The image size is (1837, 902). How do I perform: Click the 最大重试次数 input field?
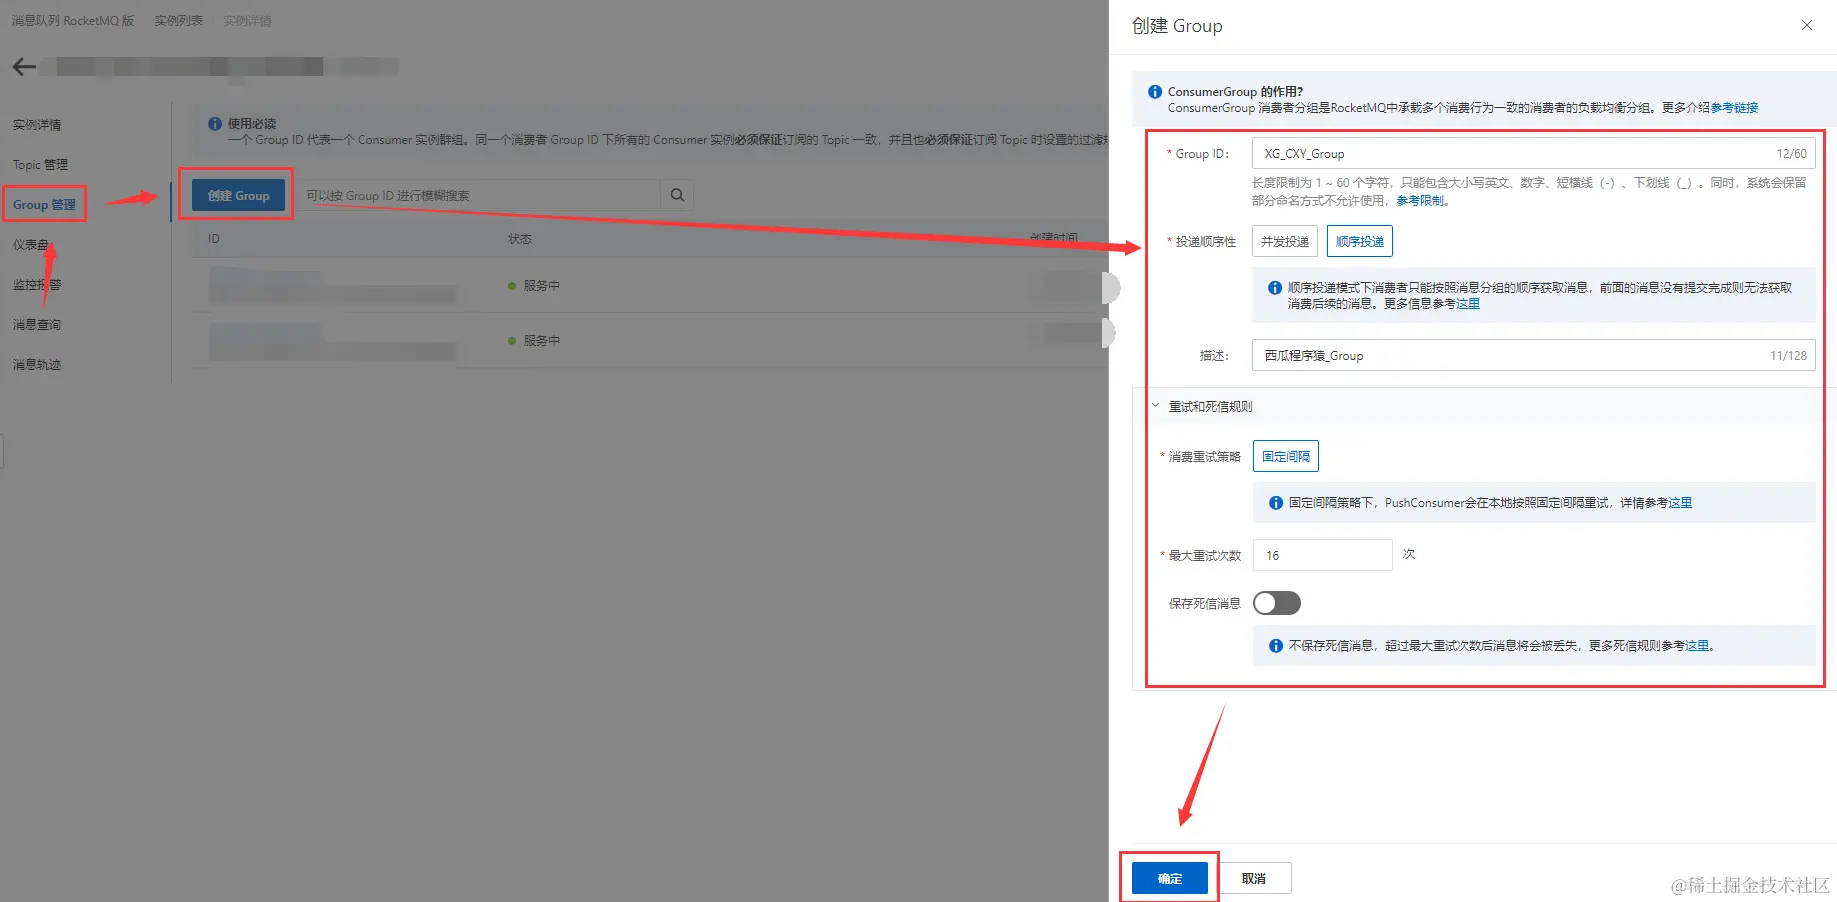point(1322,555)
